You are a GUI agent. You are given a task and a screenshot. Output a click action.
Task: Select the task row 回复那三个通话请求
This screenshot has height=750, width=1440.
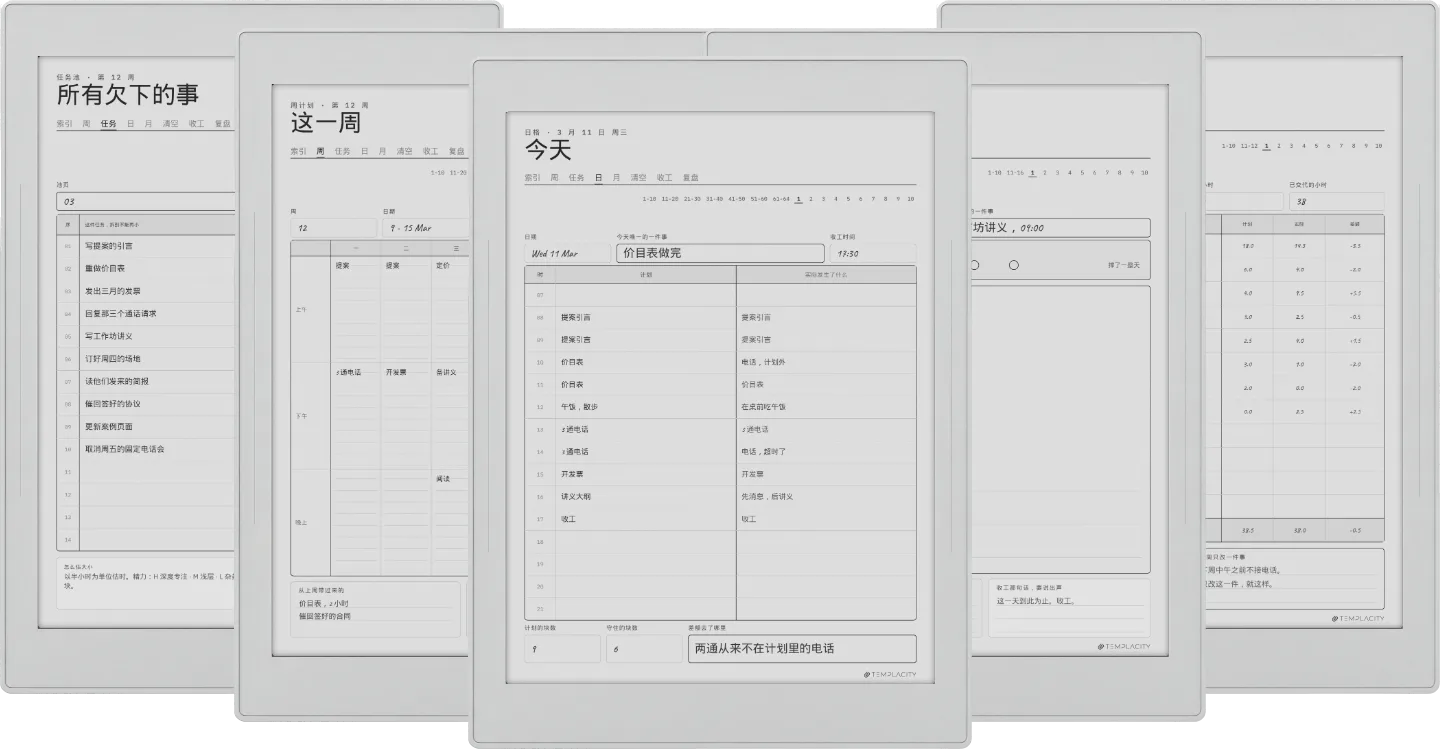146,314
